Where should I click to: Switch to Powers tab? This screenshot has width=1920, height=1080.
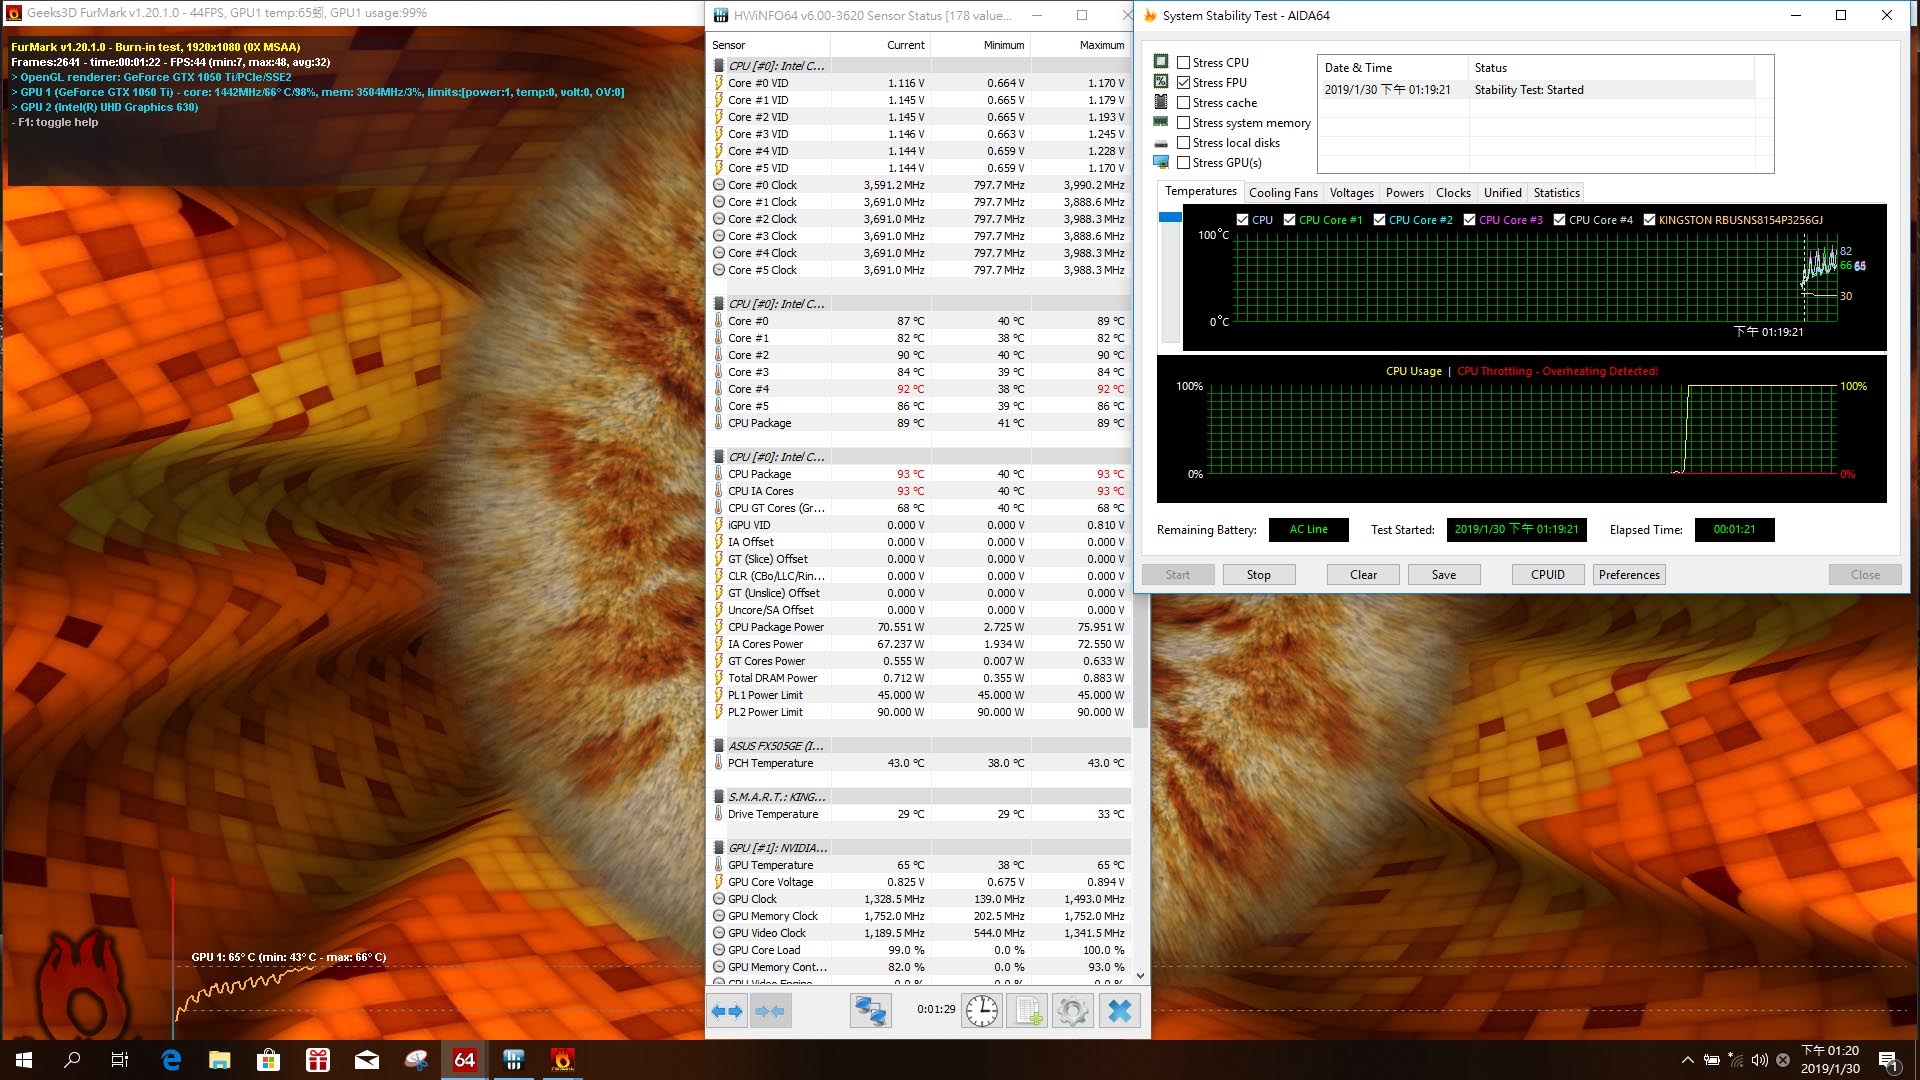pyautogui.click(x=1404, y=193)
